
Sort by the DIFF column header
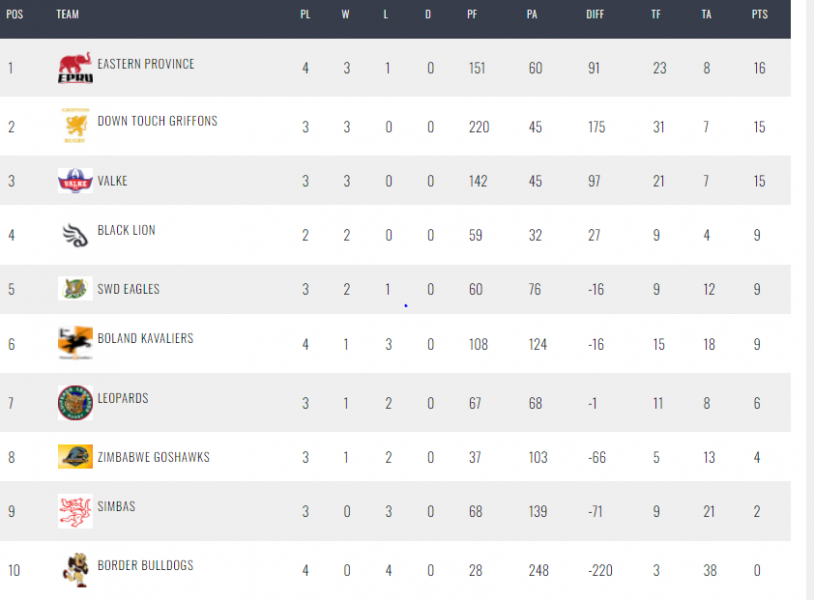click(x=595, y=15)
